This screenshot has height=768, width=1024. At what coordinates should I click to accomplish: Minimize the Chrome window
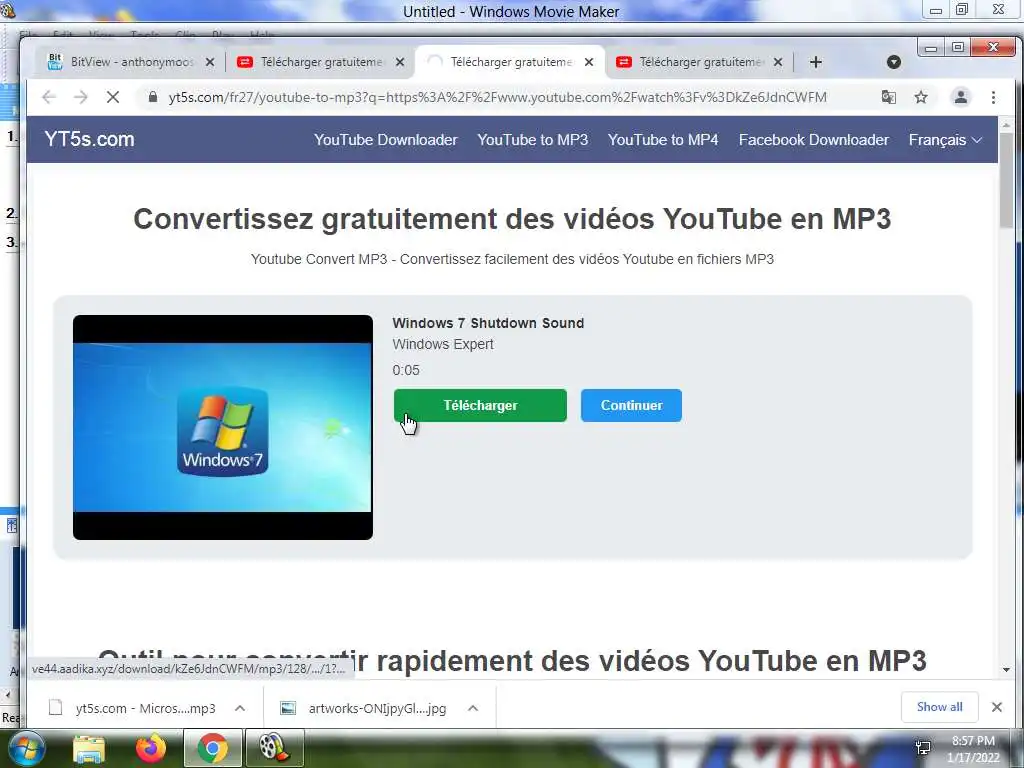931,48
